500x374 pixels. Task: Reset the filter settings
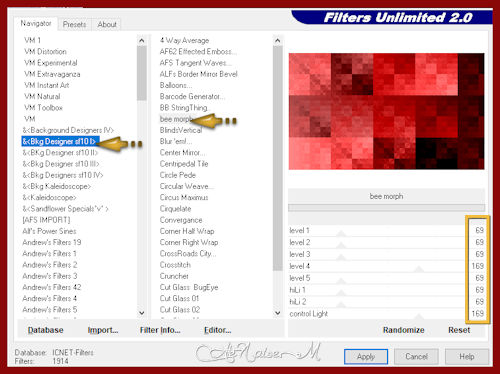459,330
